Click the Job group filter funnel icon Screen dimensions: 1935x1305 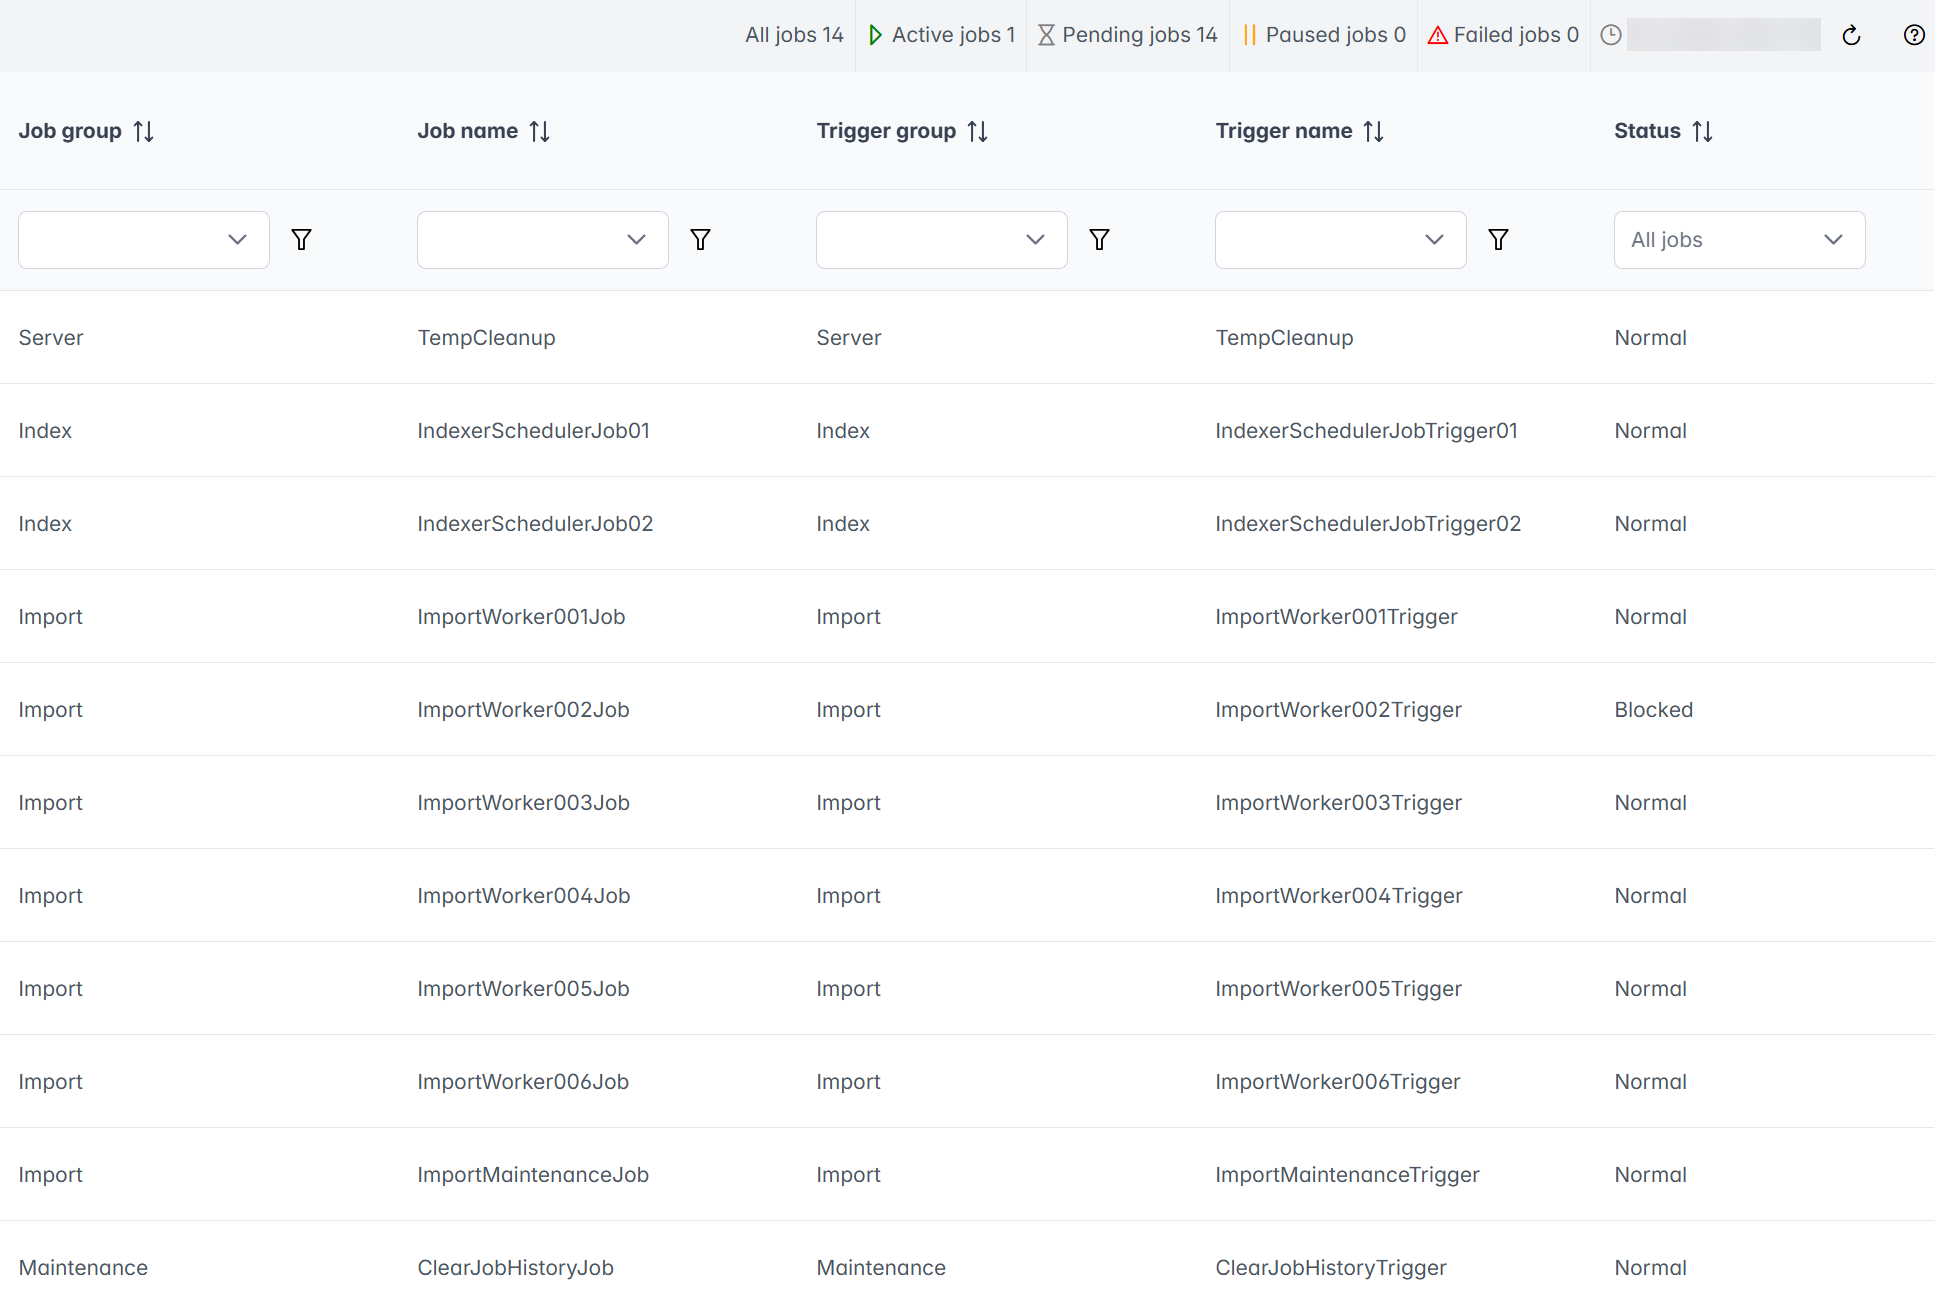click(x=301, y=240)
